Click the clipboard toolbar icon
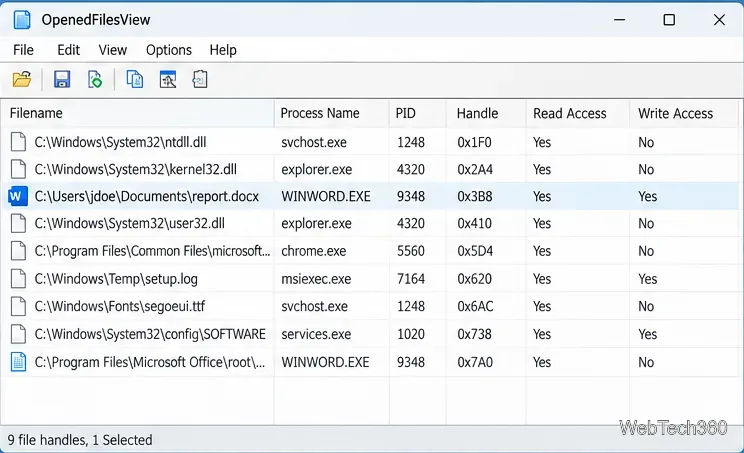 click(200, 79)
